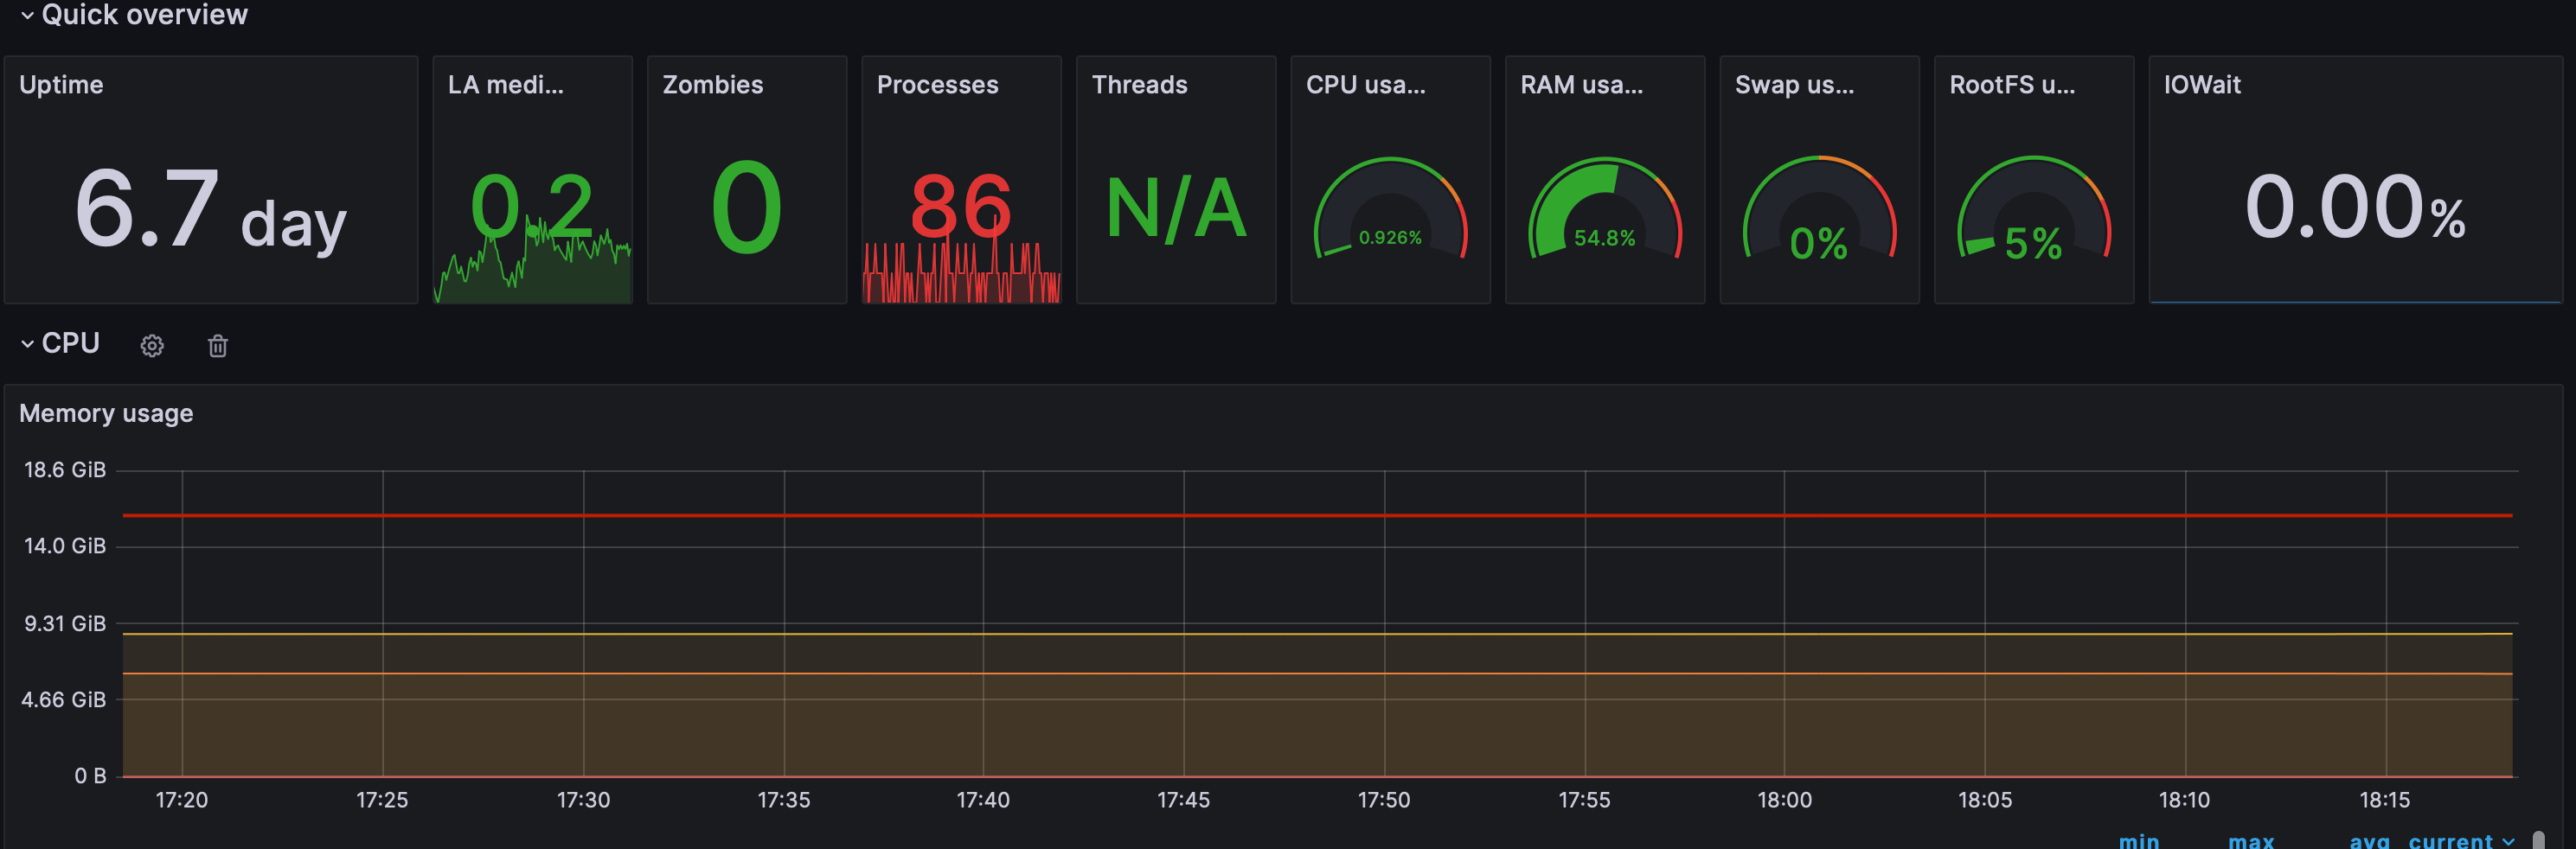Open the Memory usage panel title
This screenshot has width=2576, height=849.
point(106,413)
